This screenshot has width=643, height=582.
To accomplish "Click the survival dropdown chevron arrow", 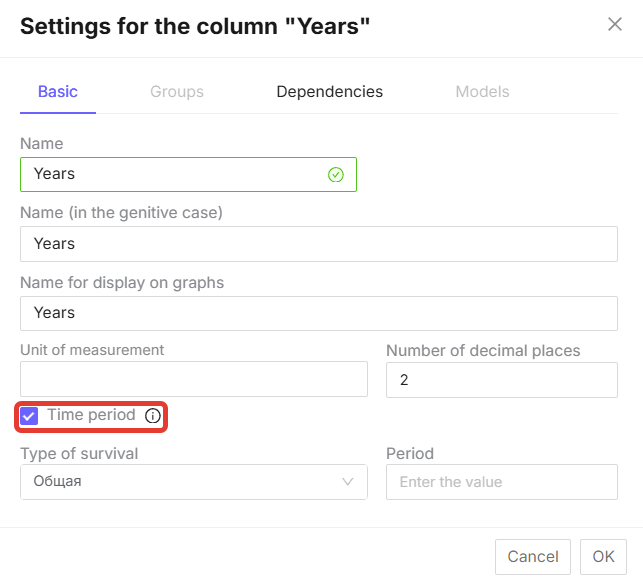I will [348, 482].
